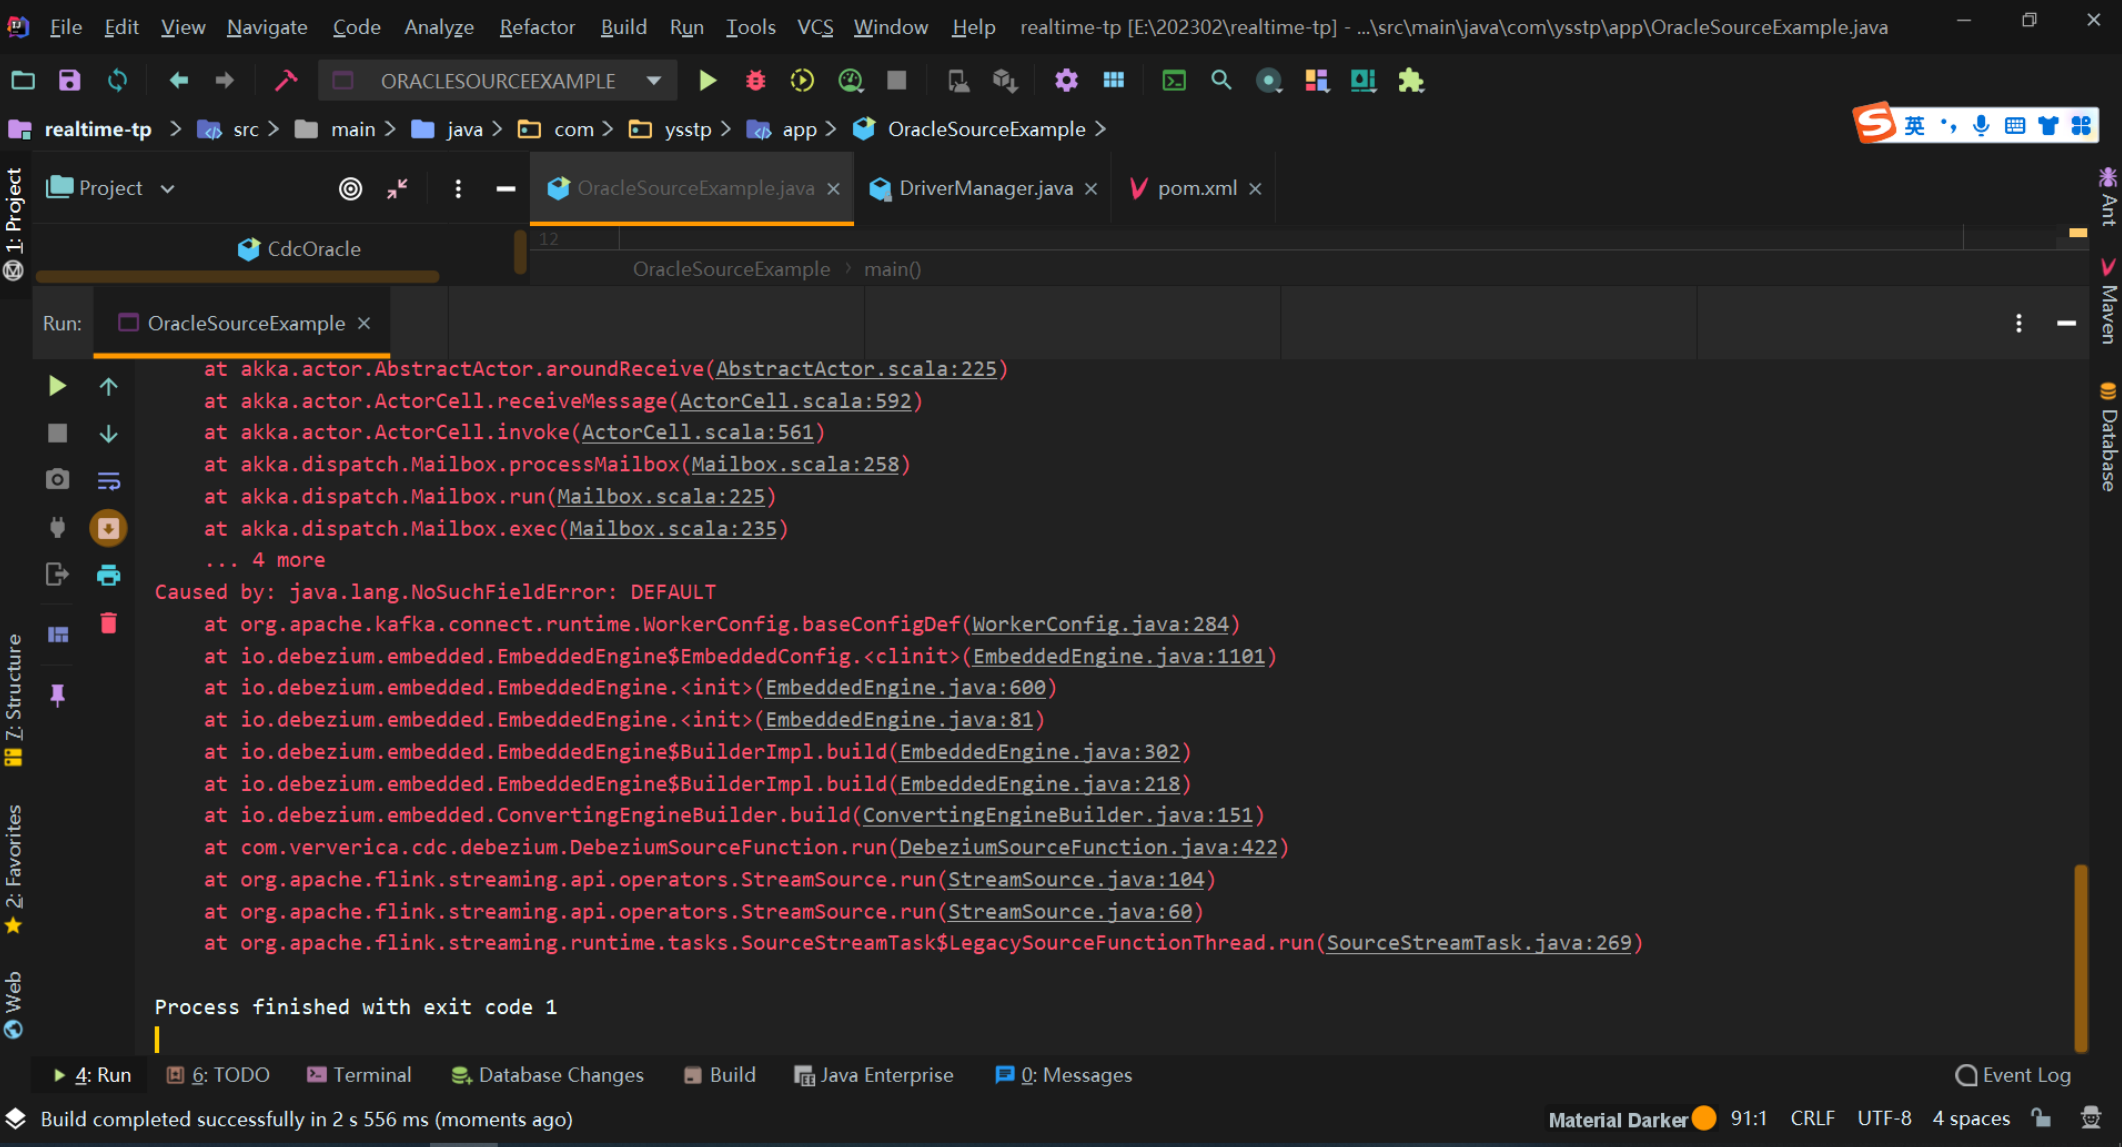This screenshot has height=1147, width=2122.
Task: Build project with the hammer icon
Action: [x=286, y=80]
